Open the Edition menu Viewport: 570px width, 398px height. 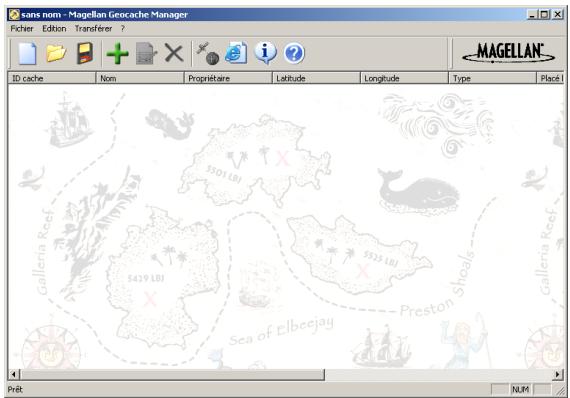(54, 29)
